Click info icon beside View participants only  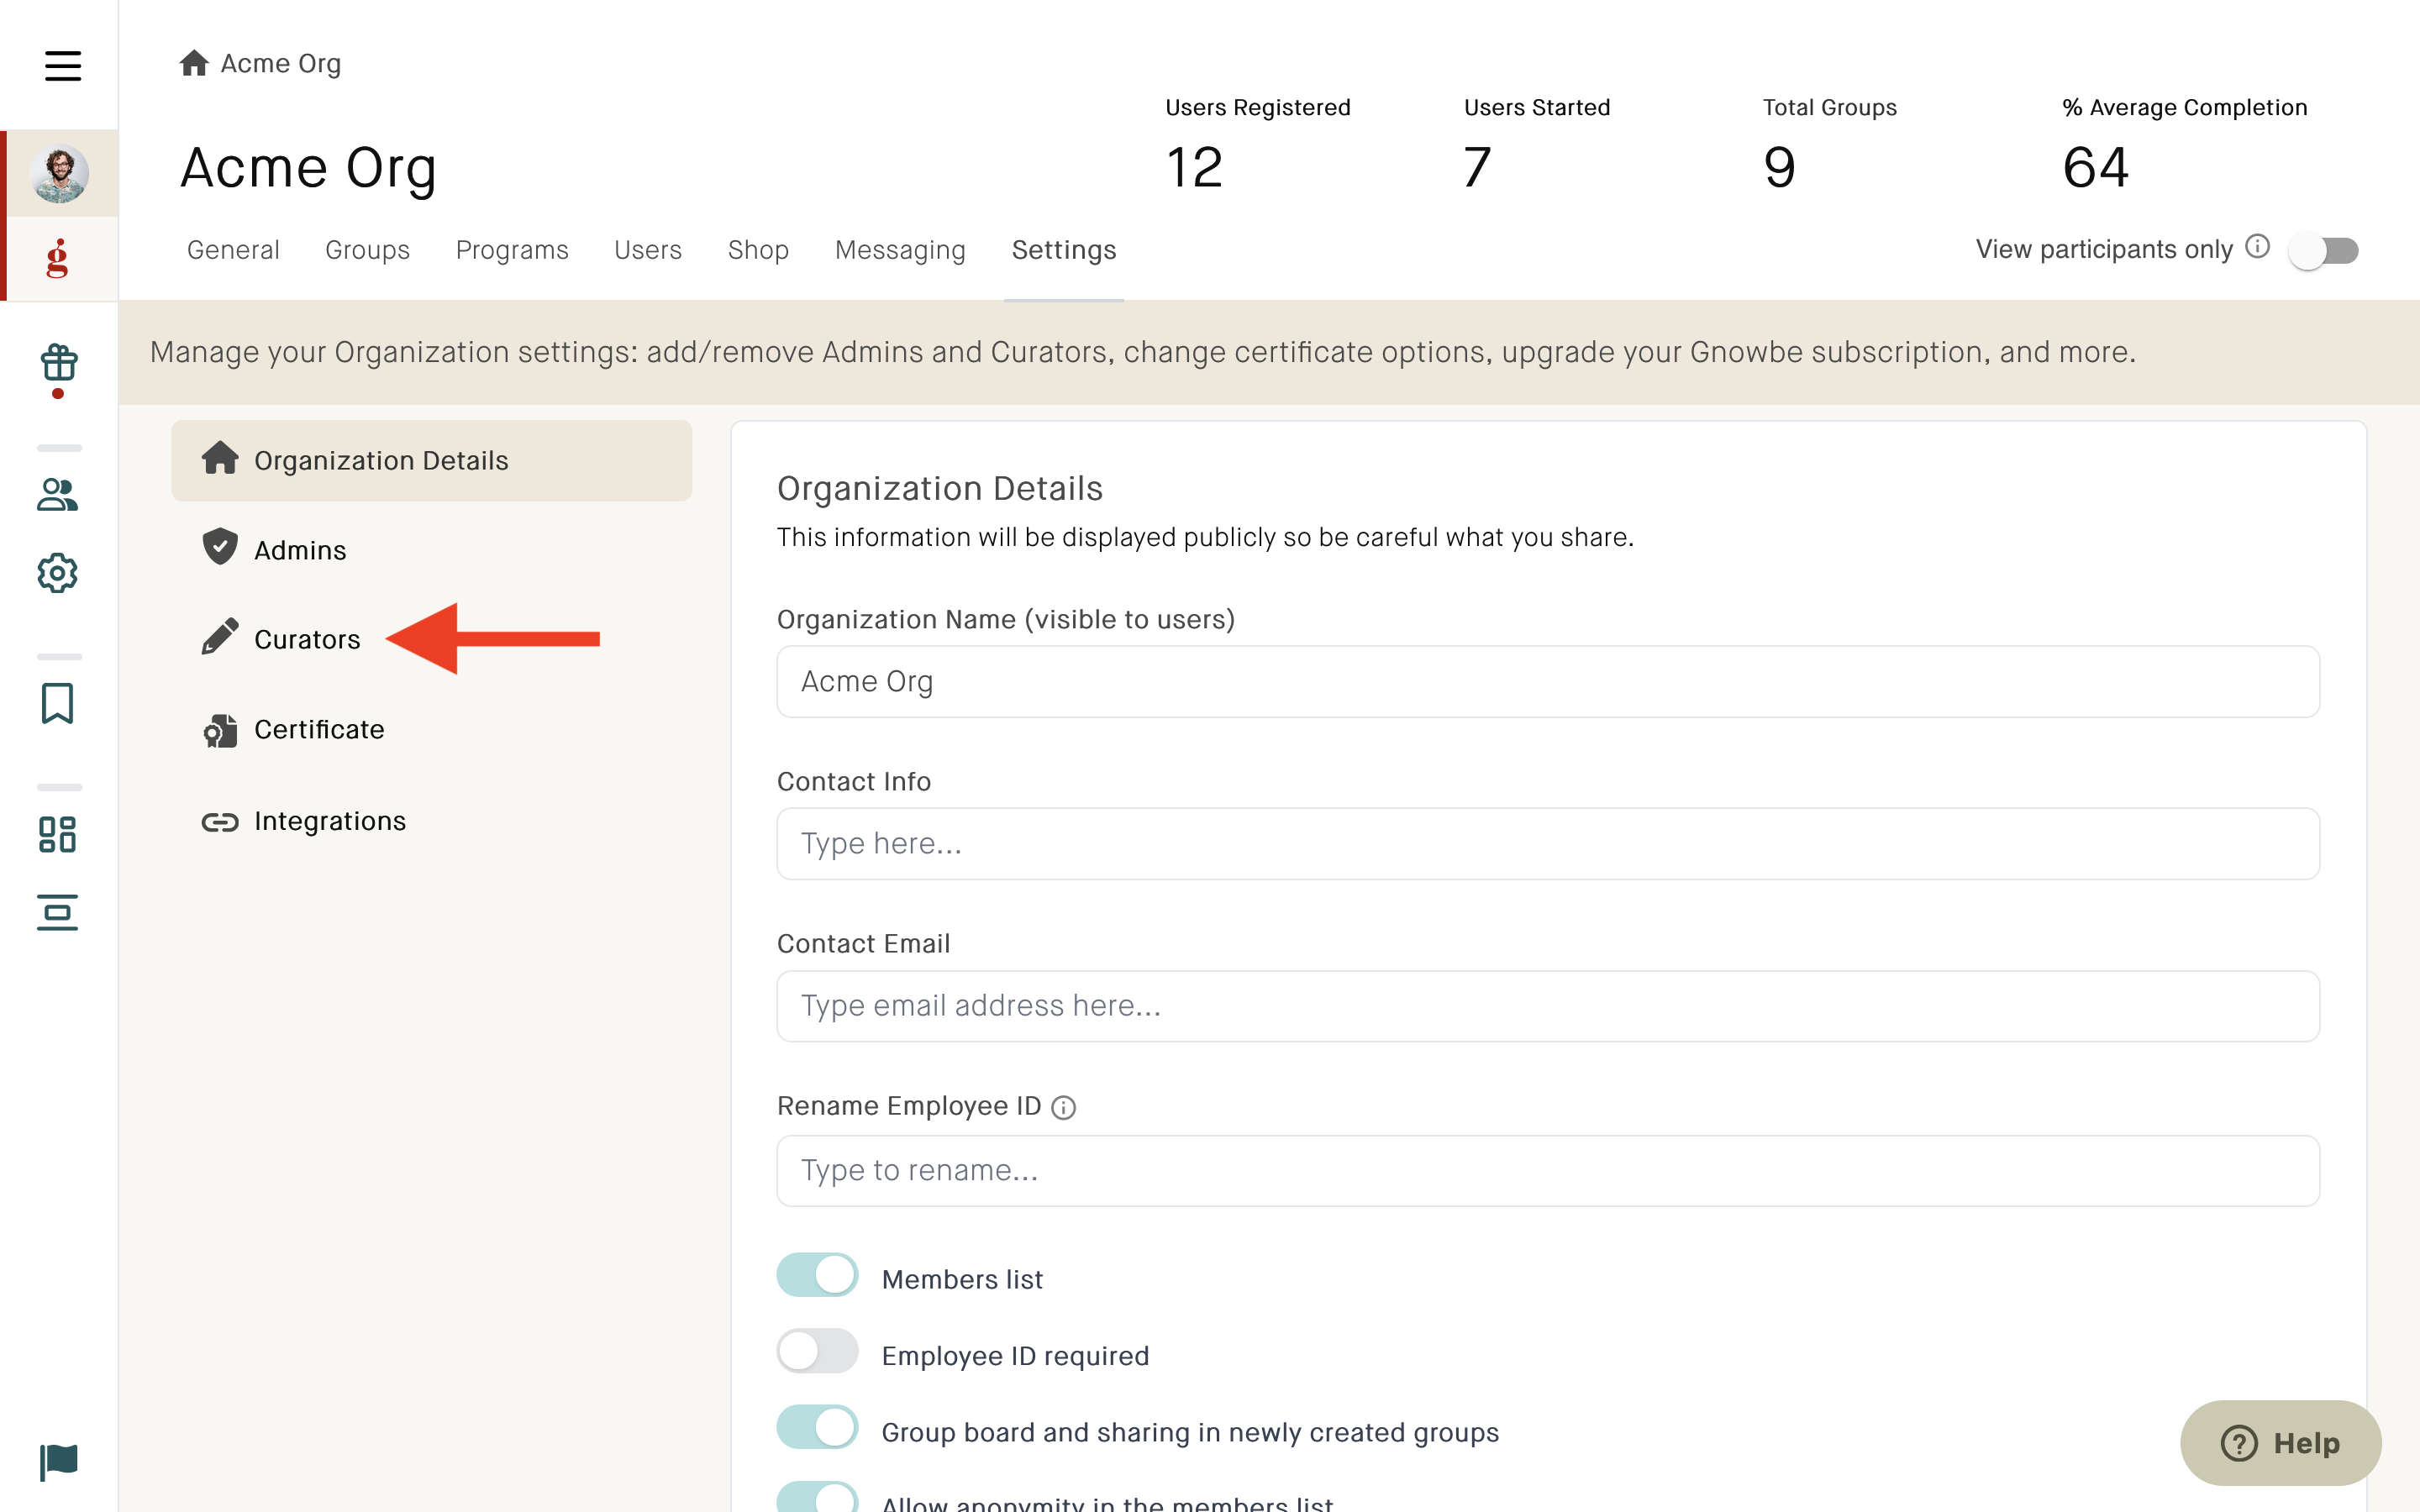2257,246
